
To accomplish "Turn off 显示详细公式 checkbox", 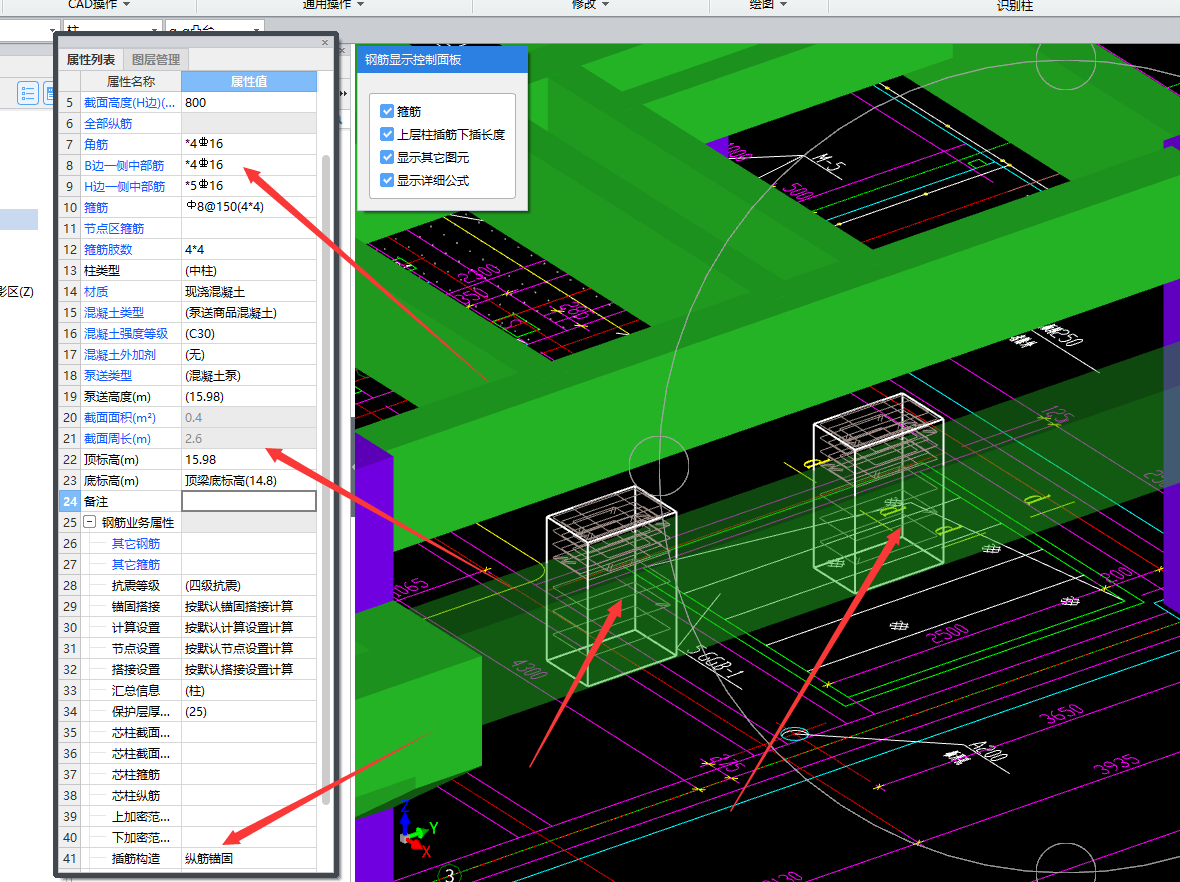I will click(388, 180).
